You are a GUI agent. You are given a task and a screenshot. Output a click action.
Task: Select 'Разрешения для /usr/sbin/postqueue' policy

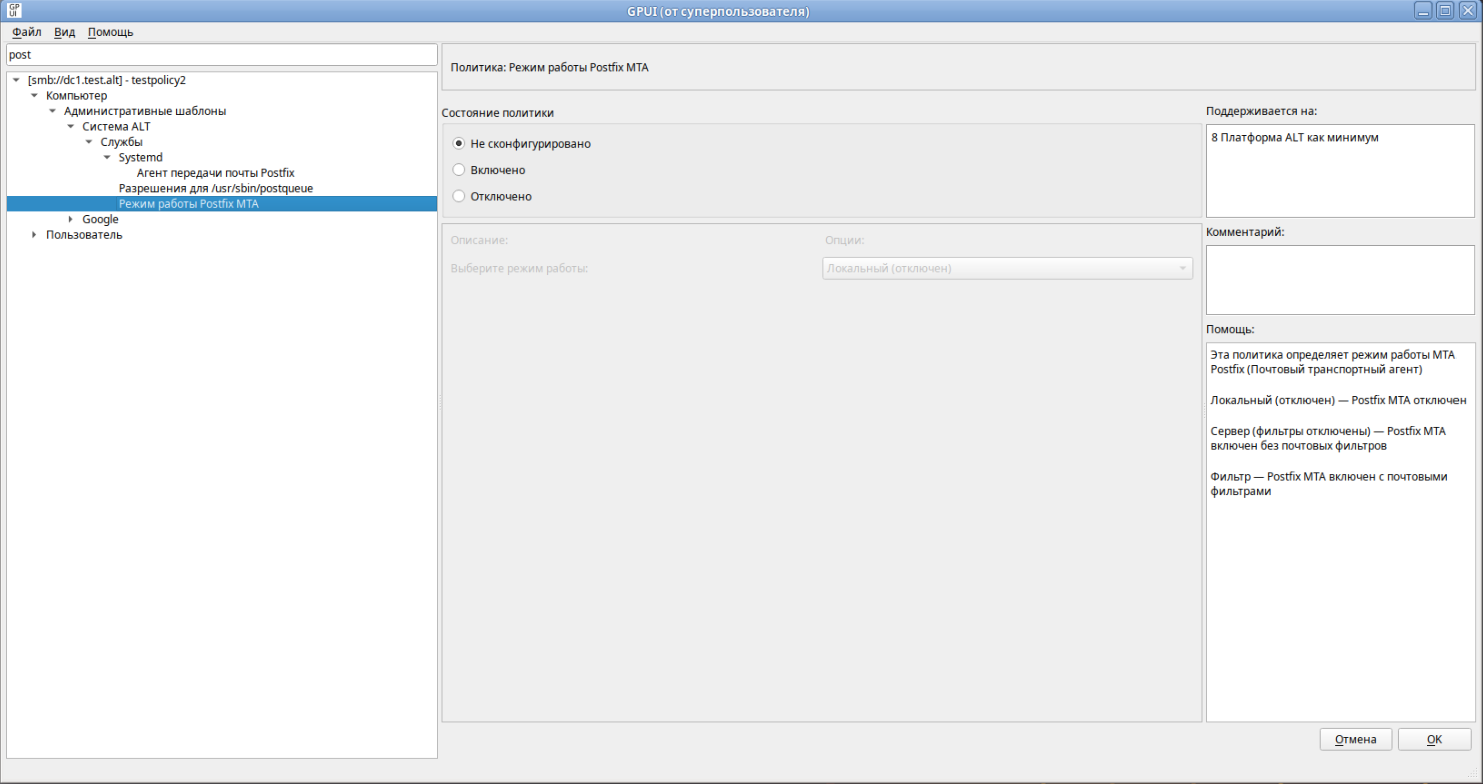coord(216,188)
